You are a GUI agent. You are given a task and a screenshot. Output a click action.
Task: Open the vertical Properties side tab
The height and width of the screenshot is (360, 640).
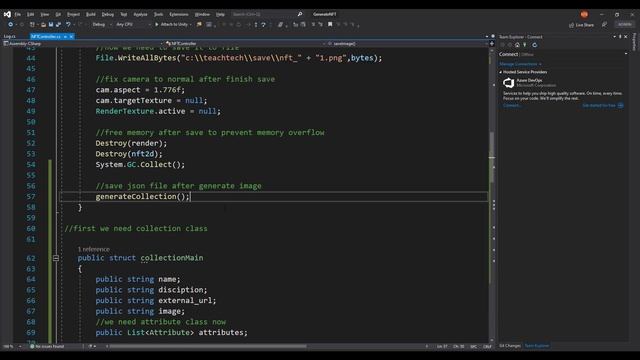pyautogui.click(x=634, y=42)
